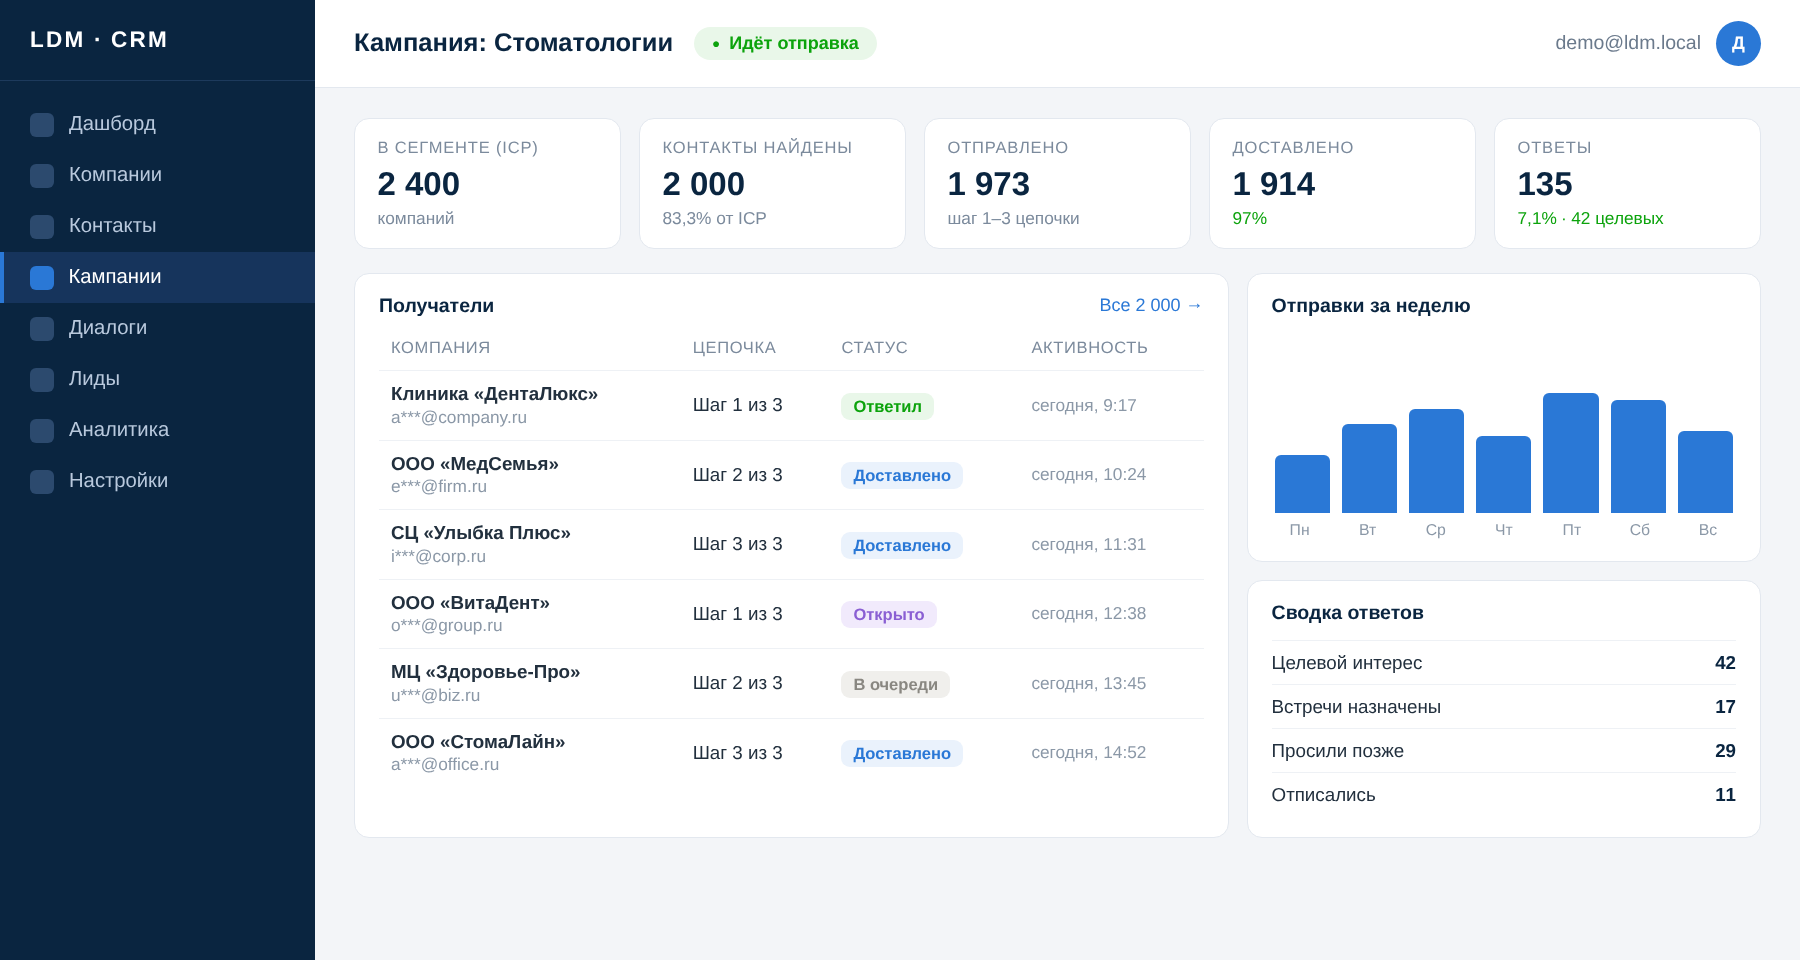Open the 'Отправлено' stat card

tap(1057, 183)
